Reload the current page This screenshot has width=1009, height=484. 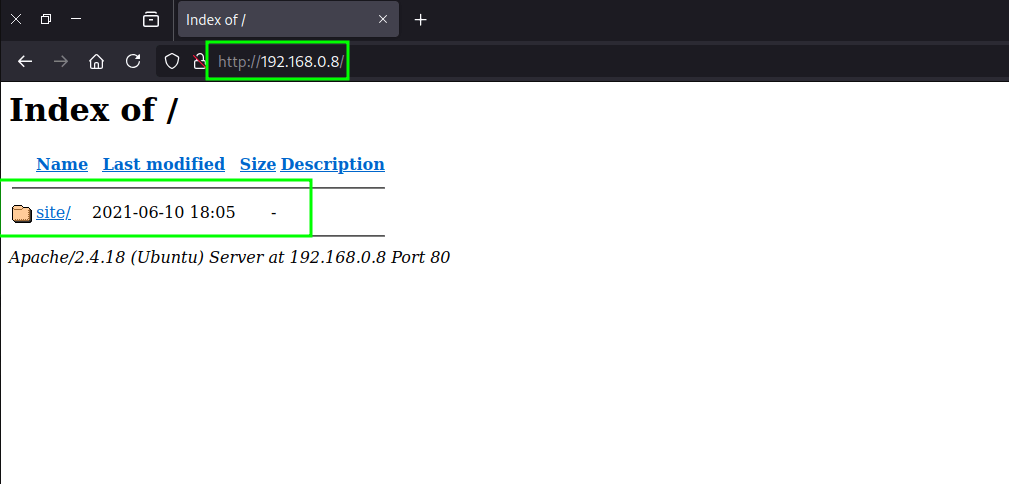point(132,62)
